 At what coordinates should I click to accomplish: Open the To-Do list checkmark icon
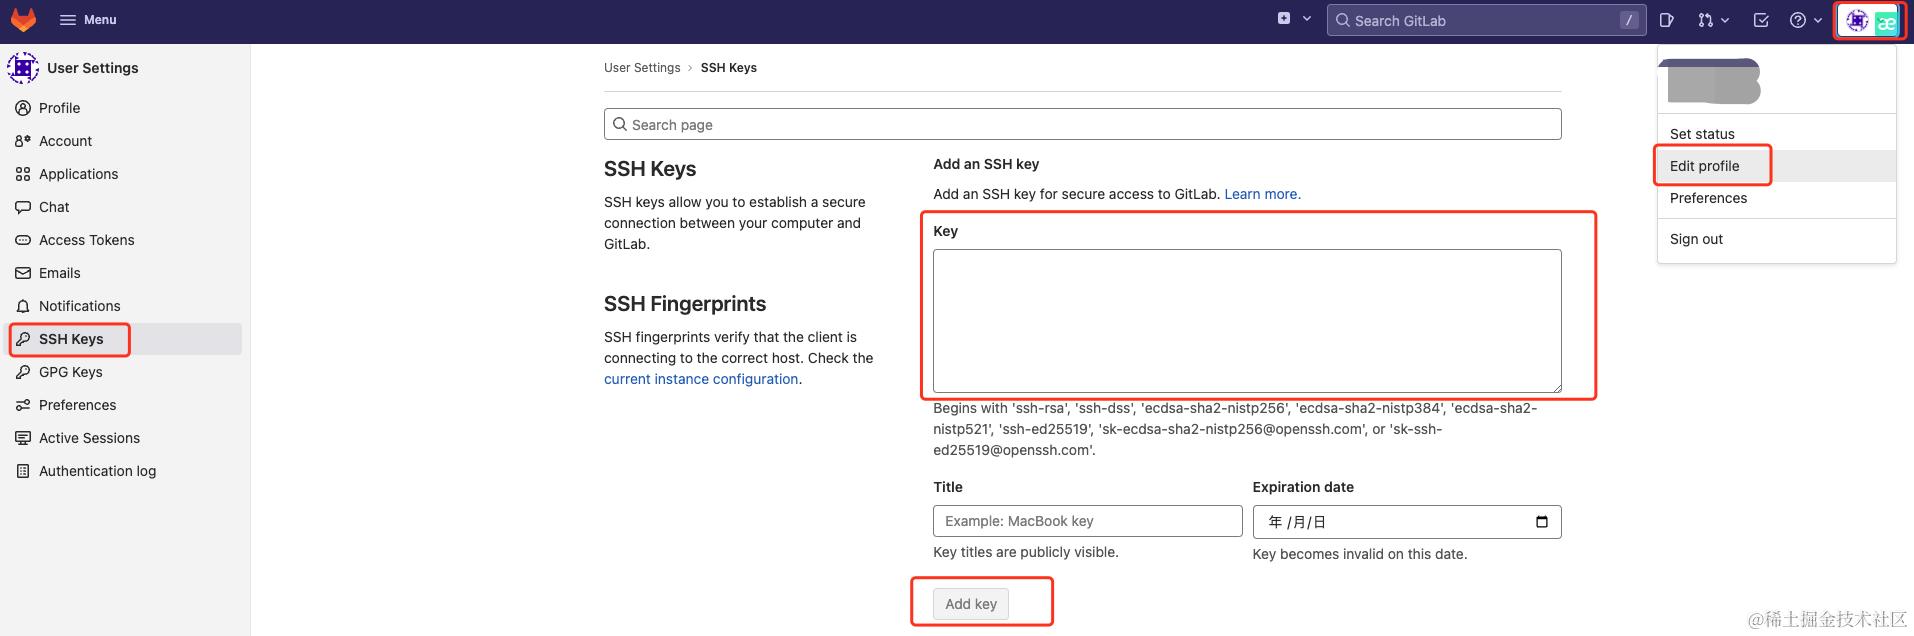[x=1761, y=20]
